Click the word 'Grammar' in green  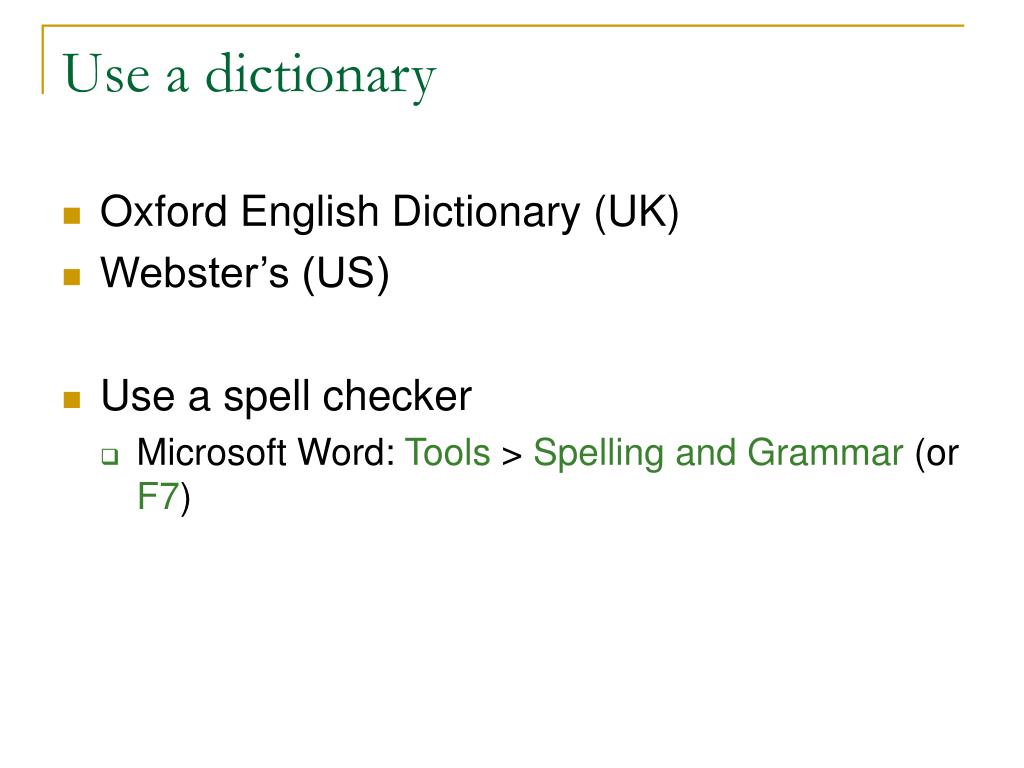(x=825, y=453)
